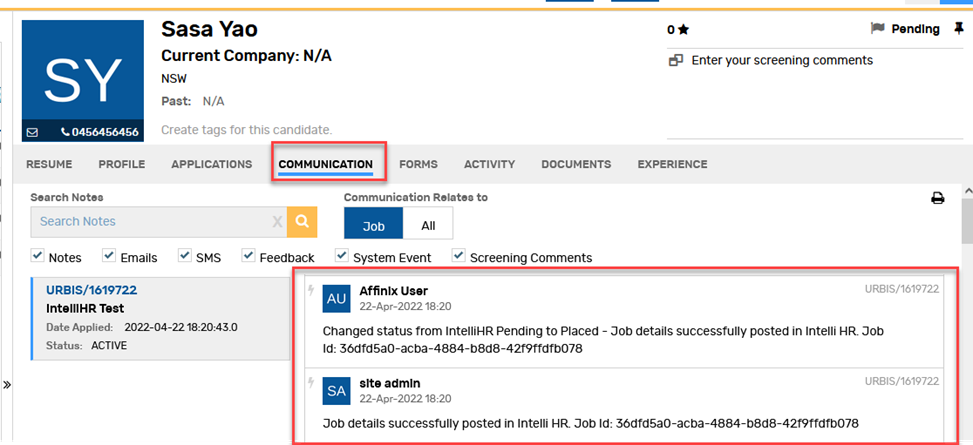Viewport: 973px width, 445px height.
Task: Open the Applications tab
Action: click(211, 164)
